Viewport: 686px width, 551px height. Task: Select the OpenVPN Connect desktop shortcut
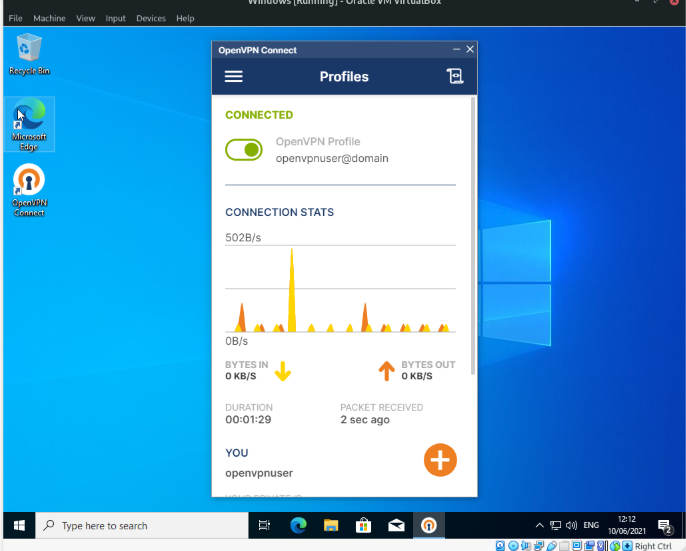29,190
